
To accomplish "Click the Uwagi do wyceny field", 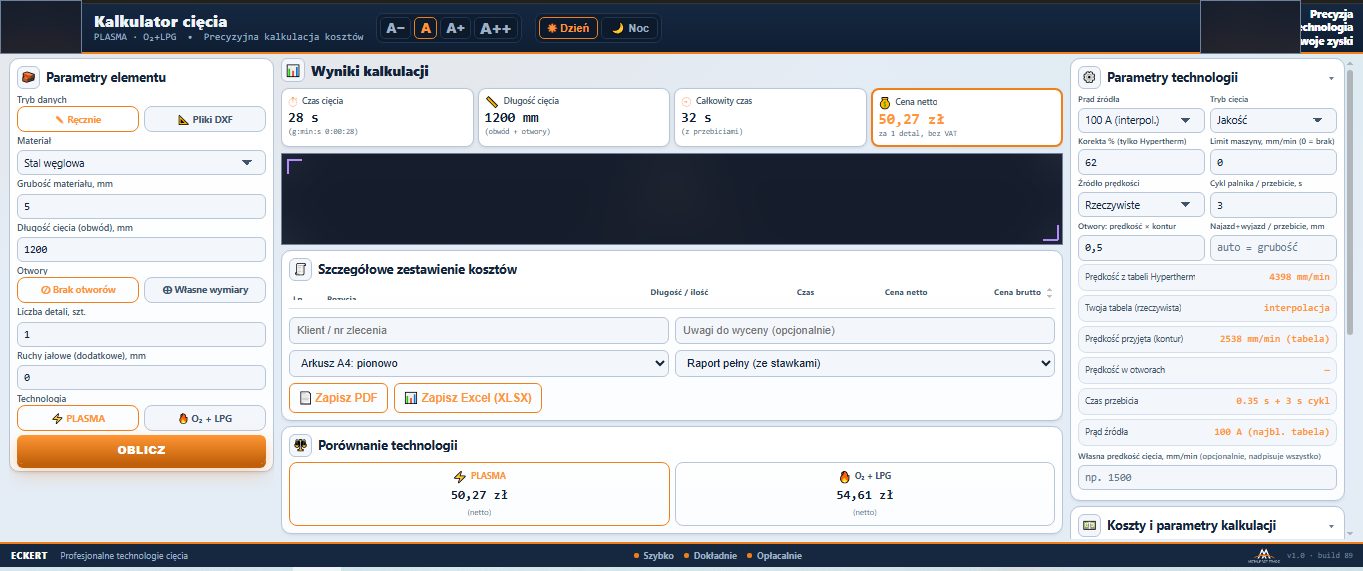I will coord(865,330).
